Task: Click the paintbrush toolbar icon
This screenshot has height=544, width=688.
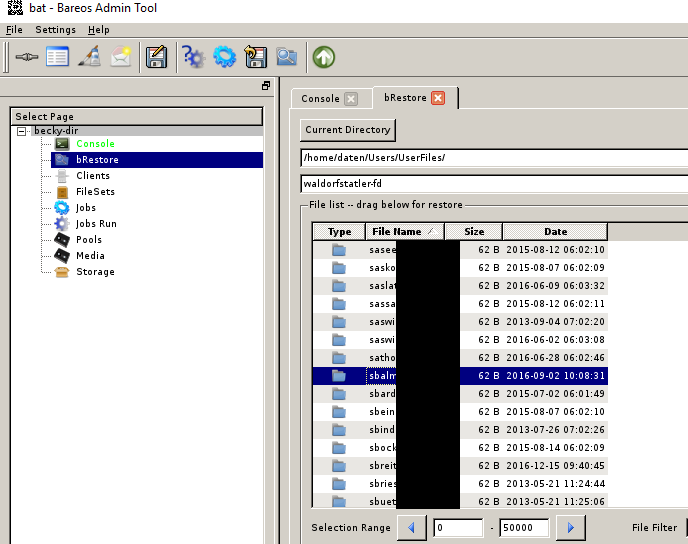Action: (x=90, y=57)
